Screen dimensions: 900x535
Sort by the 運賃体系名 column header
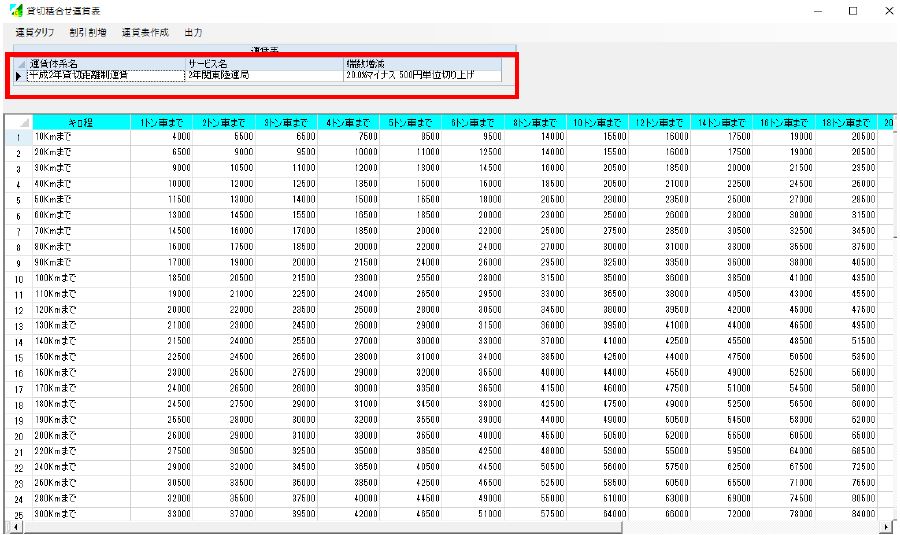[x=106, y=64]
